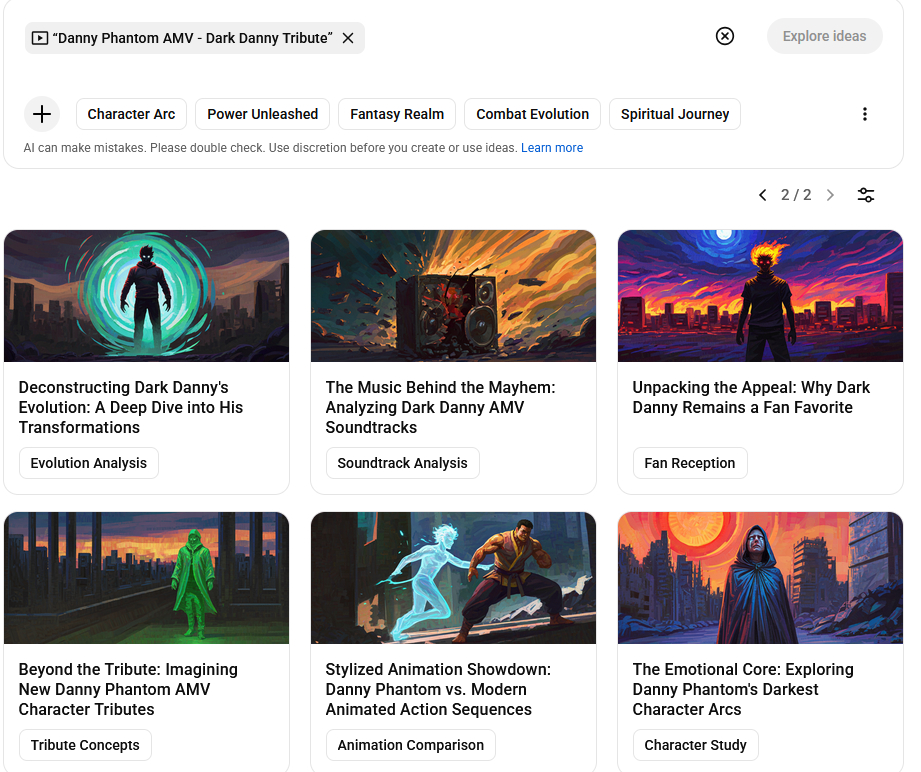
Task: Select the Character Arc suggestion chip
Action: point(131,114)
